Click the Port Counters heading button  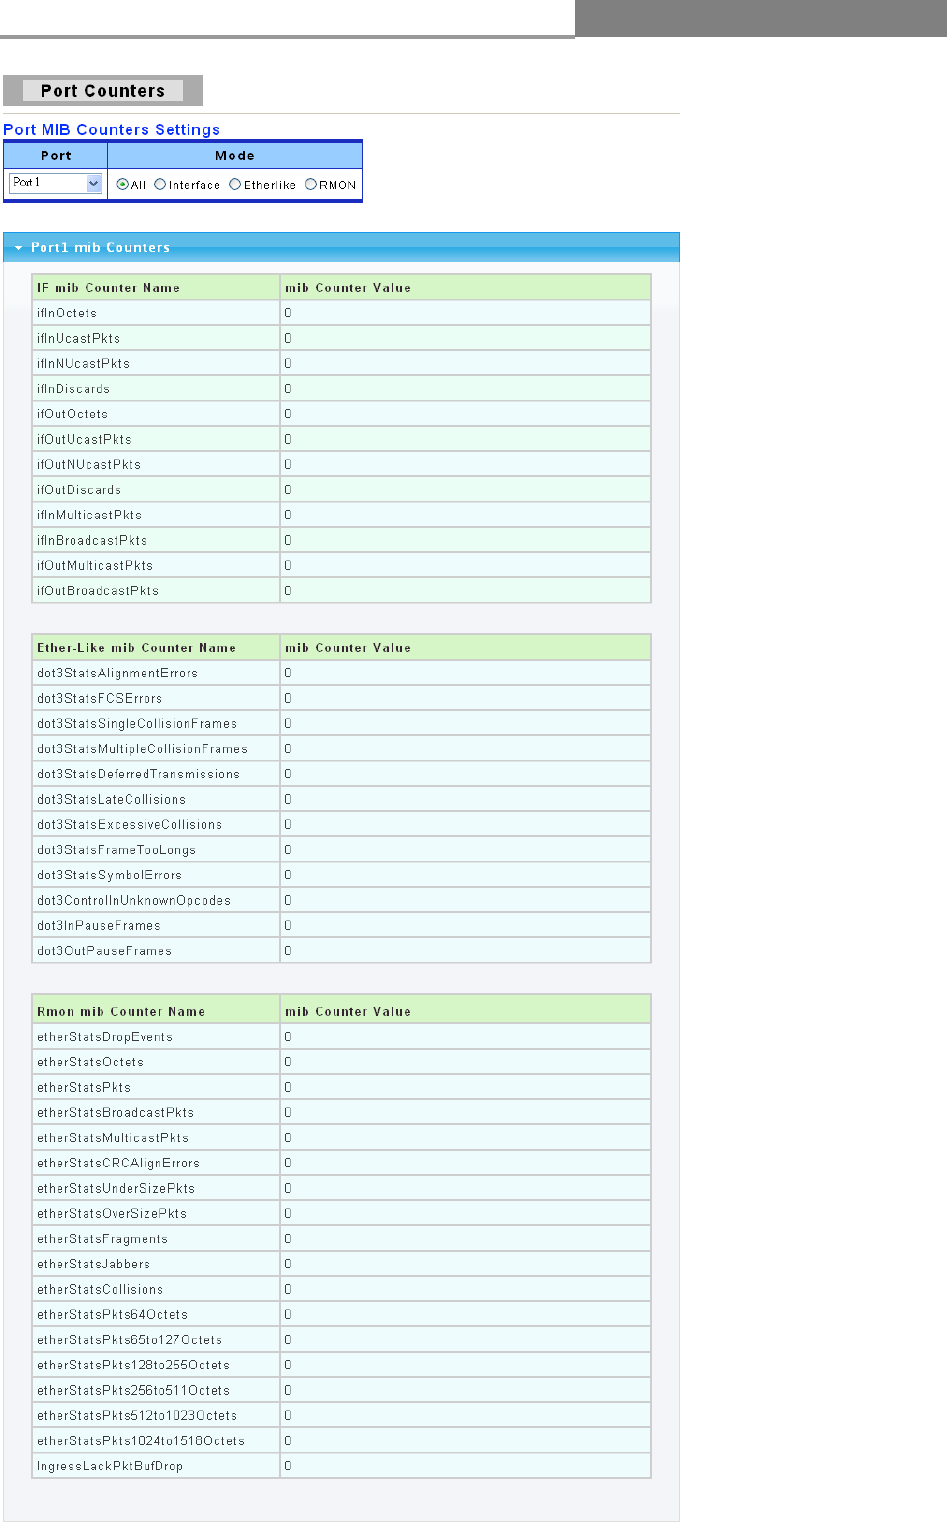103,91
